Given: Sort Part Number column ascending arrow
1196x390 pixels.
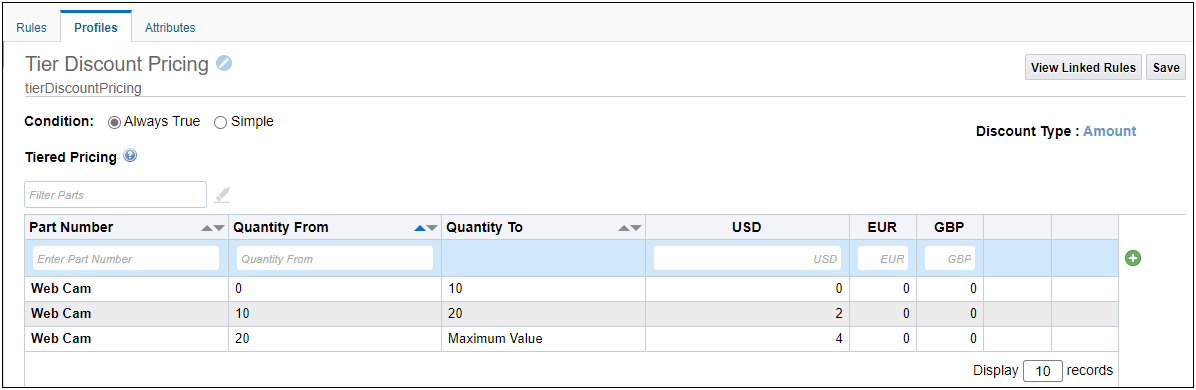Looking at the screenshot, I should (207, 227).
